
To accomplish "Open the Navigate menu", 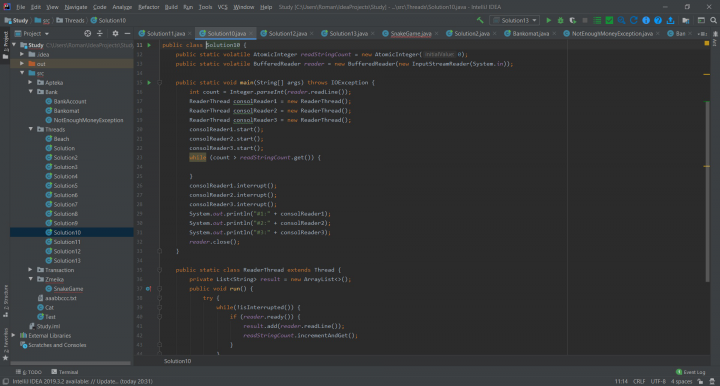I will pos(76,7).
